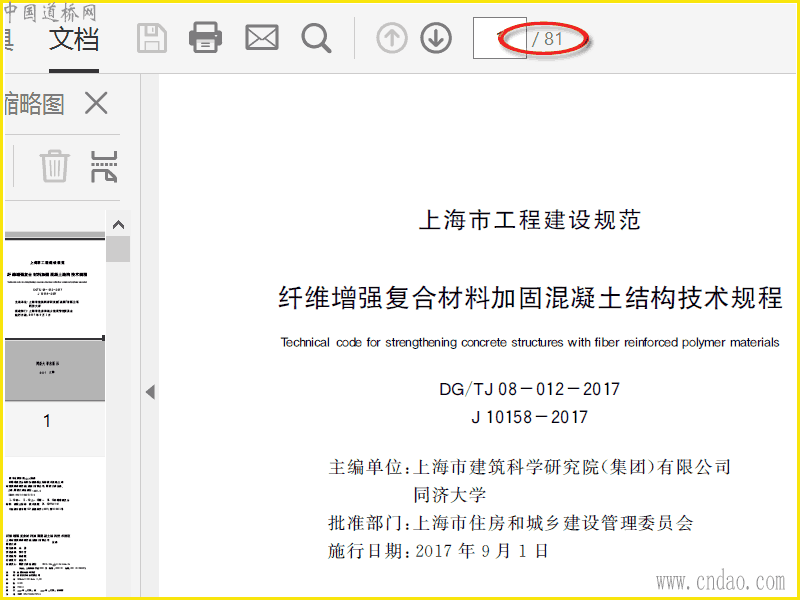Close the thumbnails panel
Viewport: 800px width, 600px height.
point(96,104)
